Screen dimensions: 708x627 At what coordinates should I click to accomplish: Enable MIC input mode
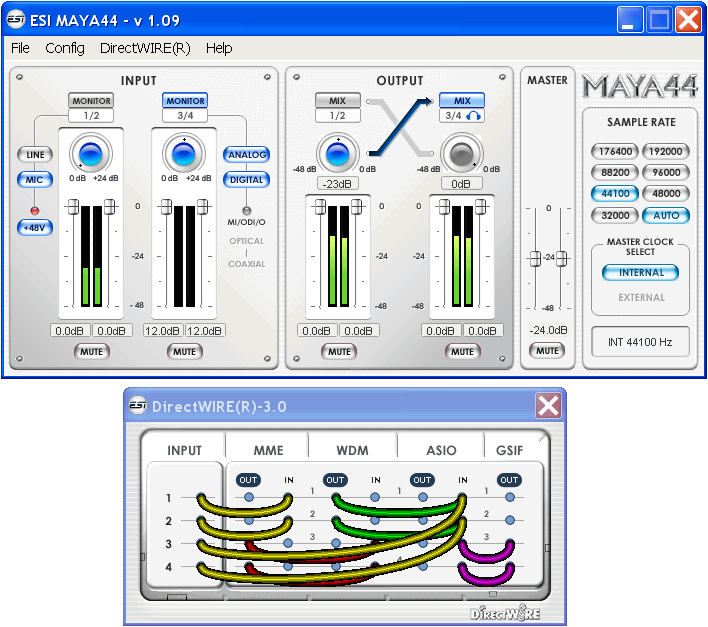coord(35,180)
